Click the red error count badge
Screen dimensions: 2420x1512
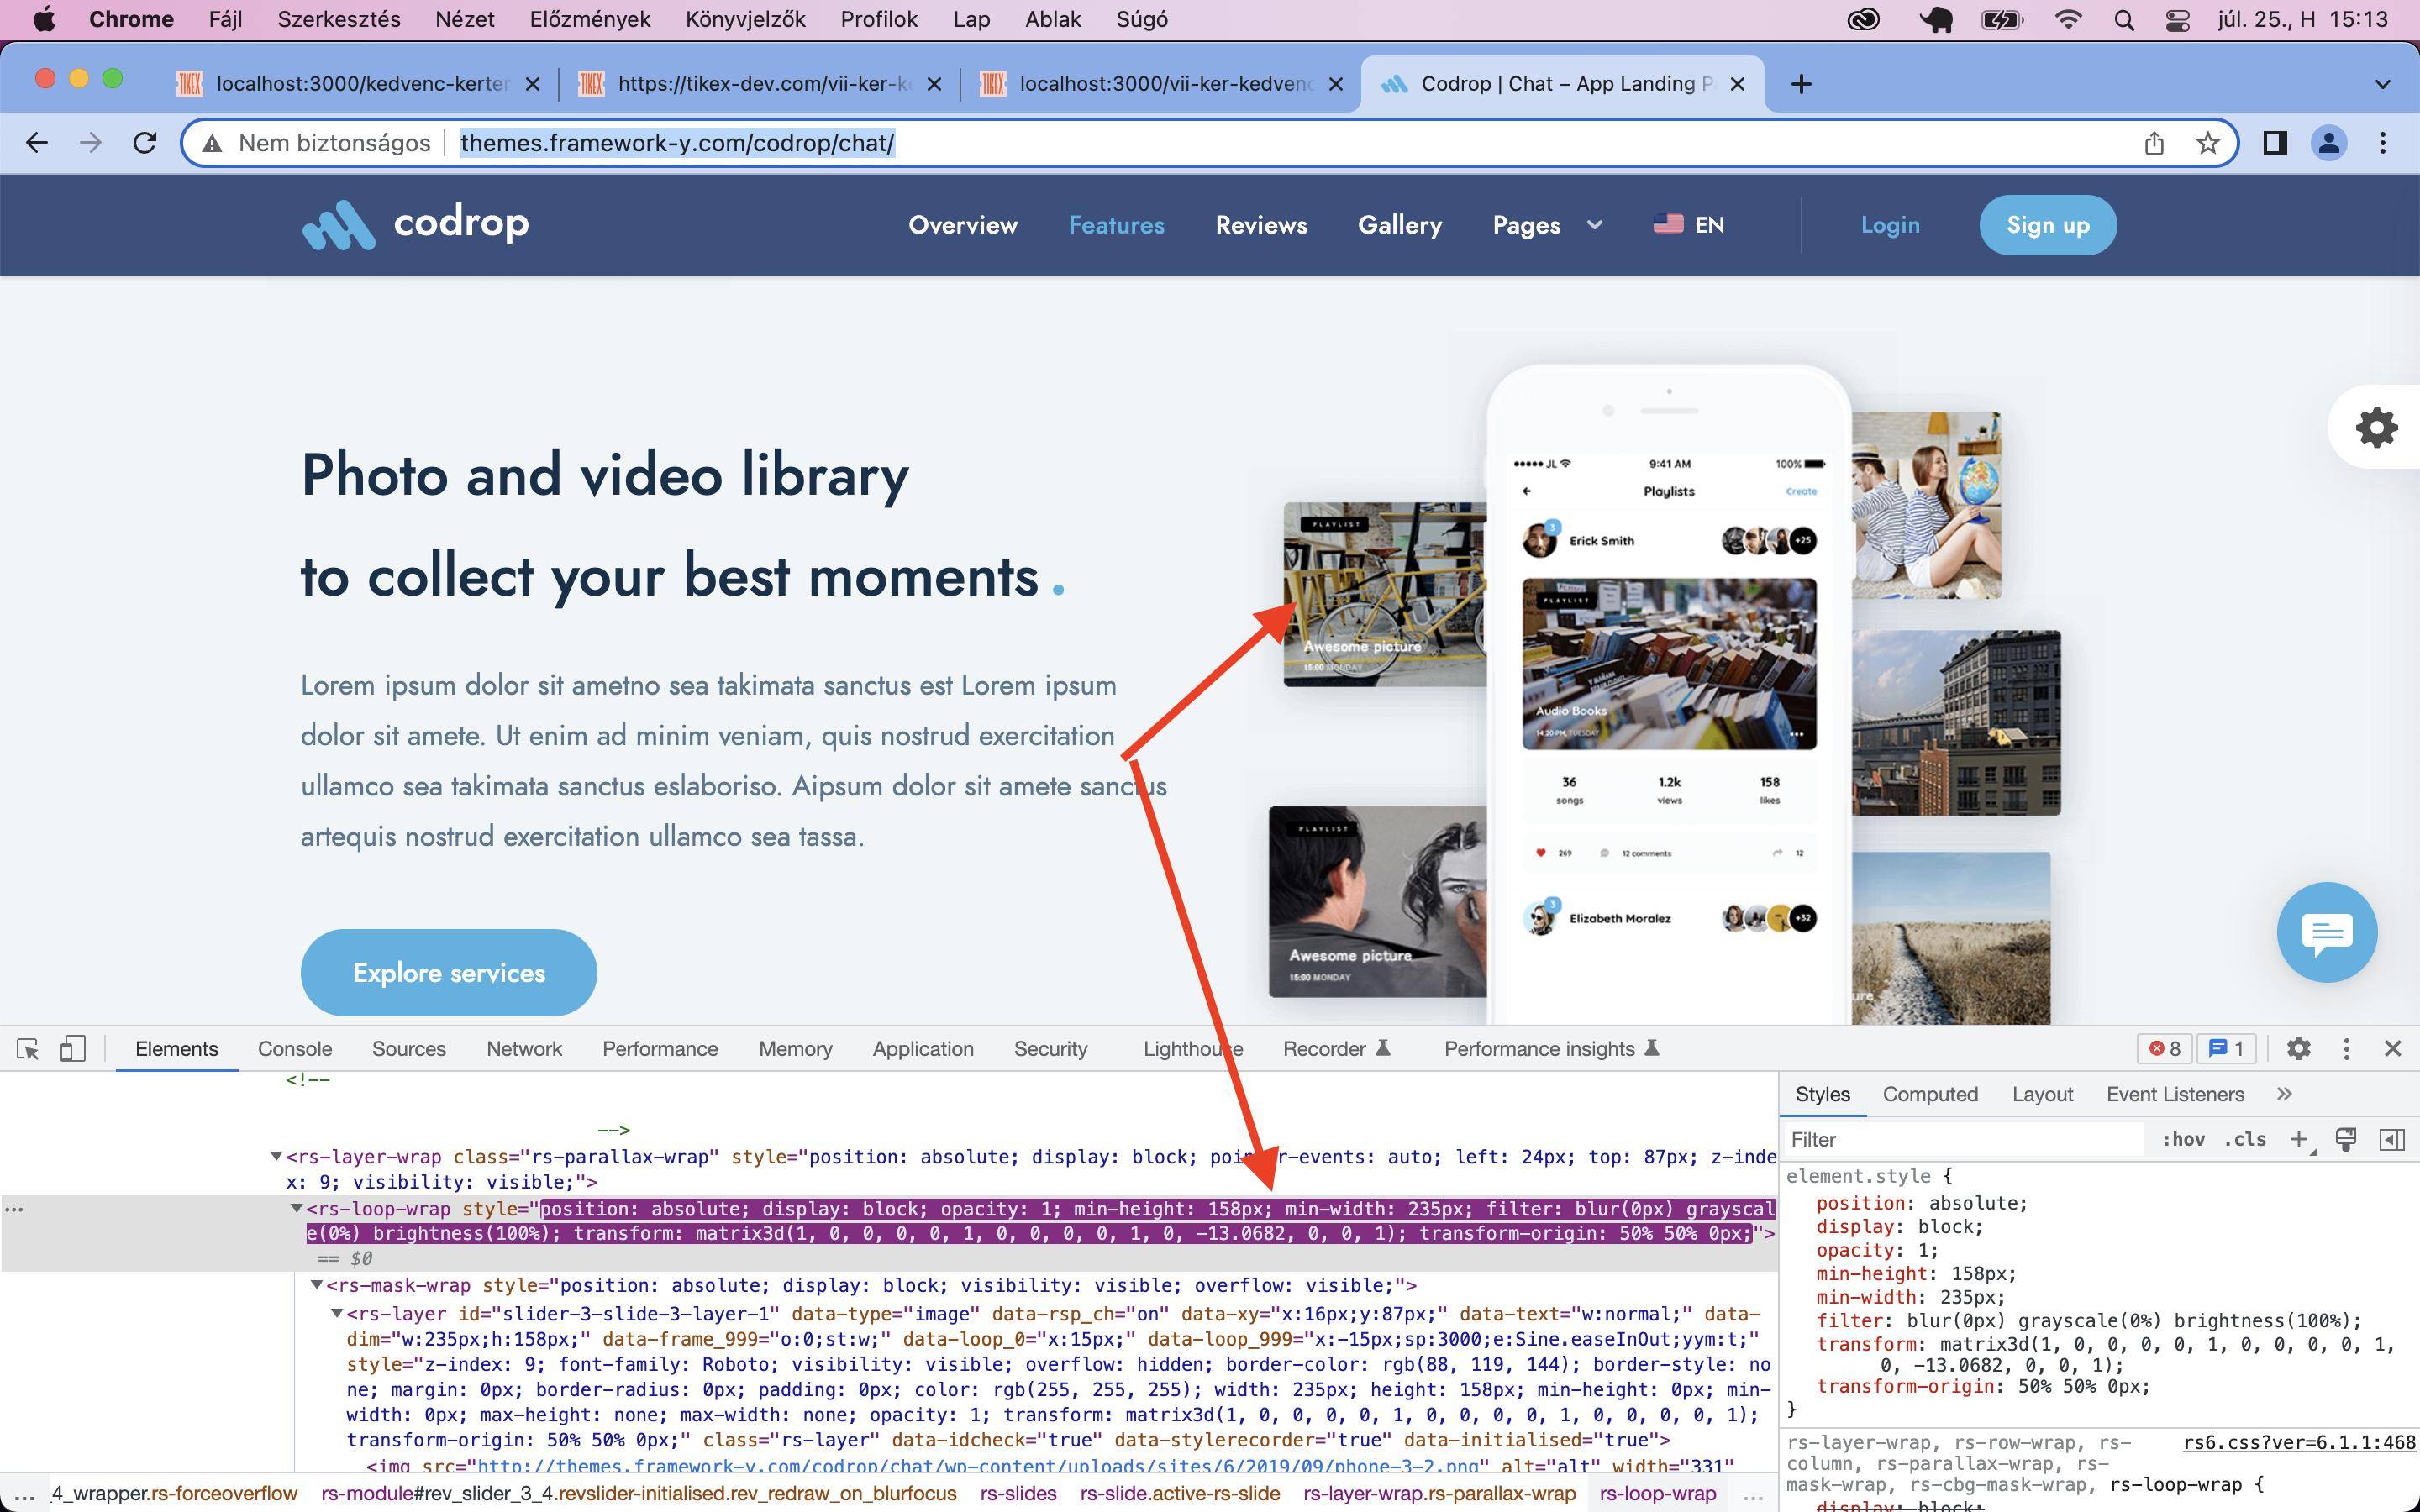pos(2165,1048)
